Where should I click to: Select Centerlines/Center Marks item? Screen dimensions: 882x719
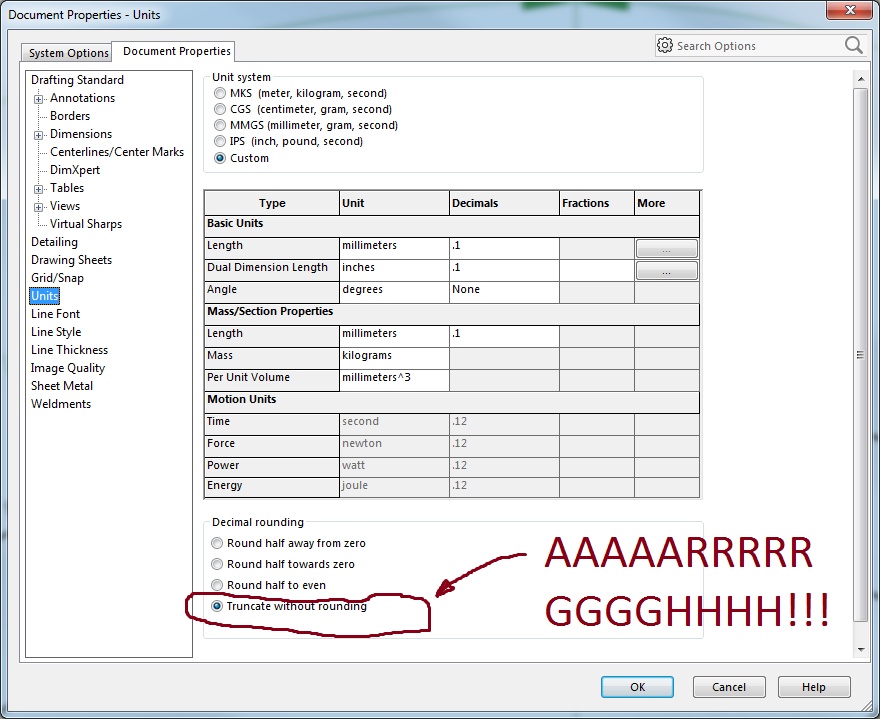point(116,152)
